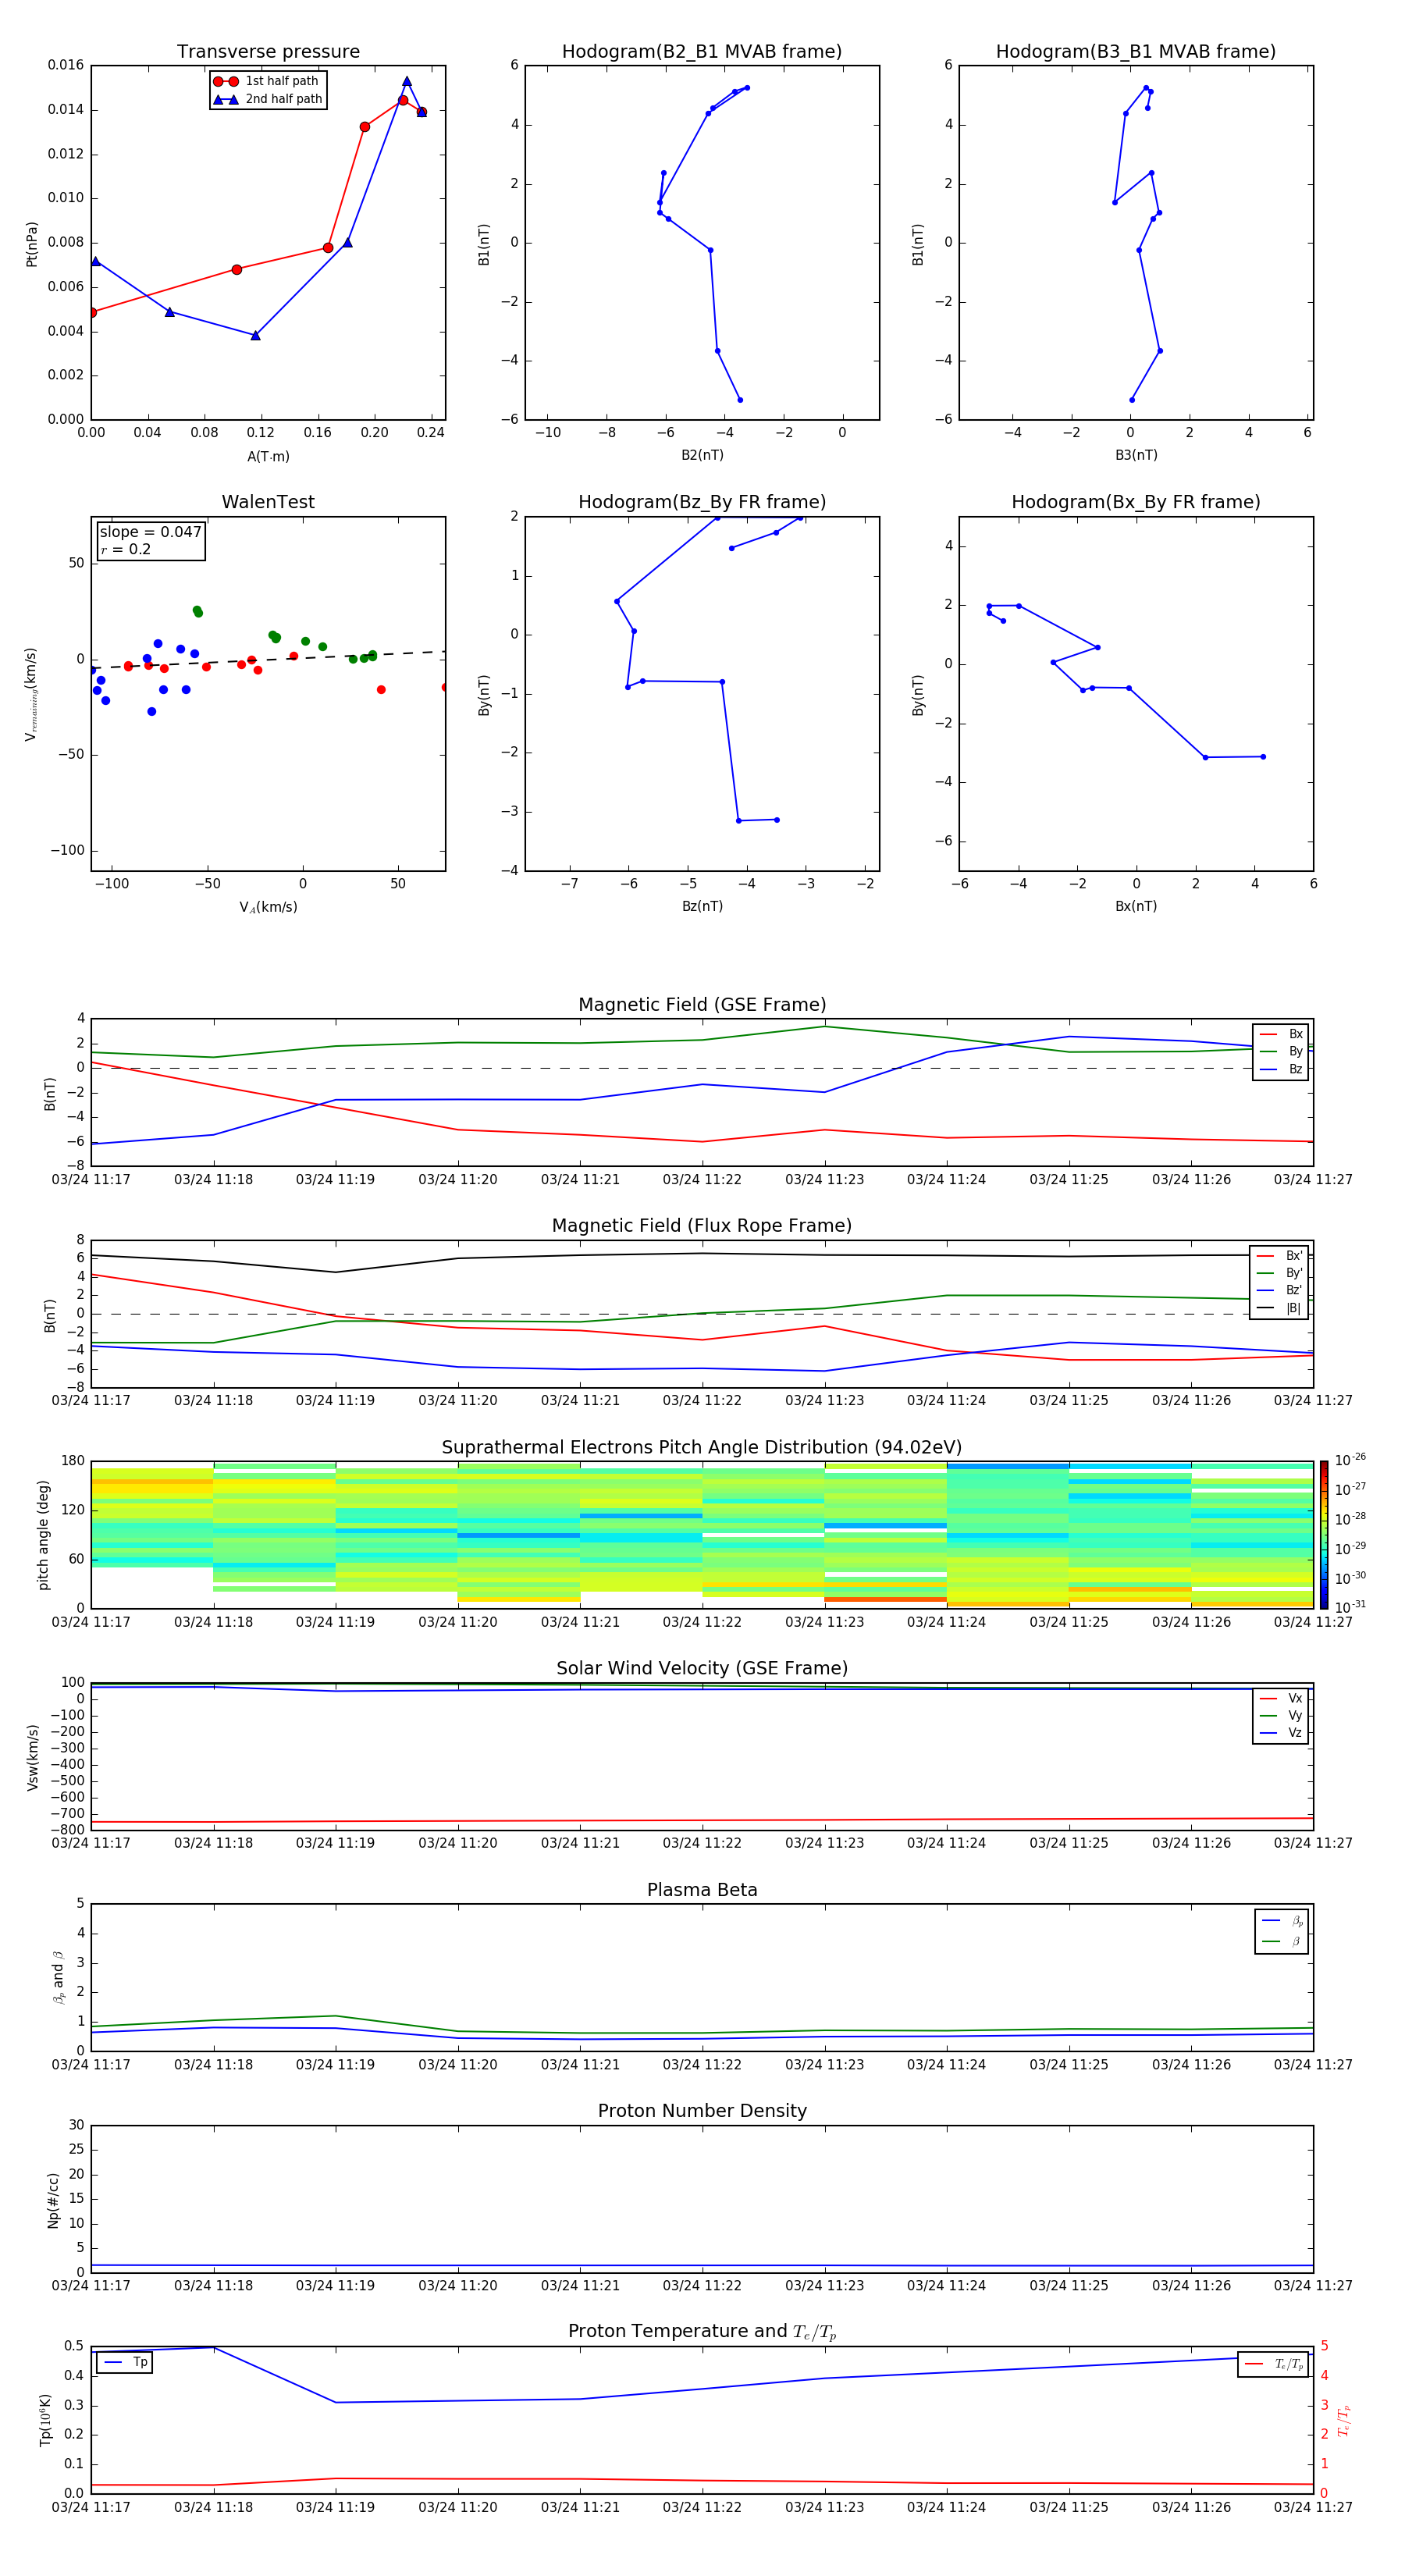Click the 'Tp(10^6K)' y-axis label

pos(45,2420)
